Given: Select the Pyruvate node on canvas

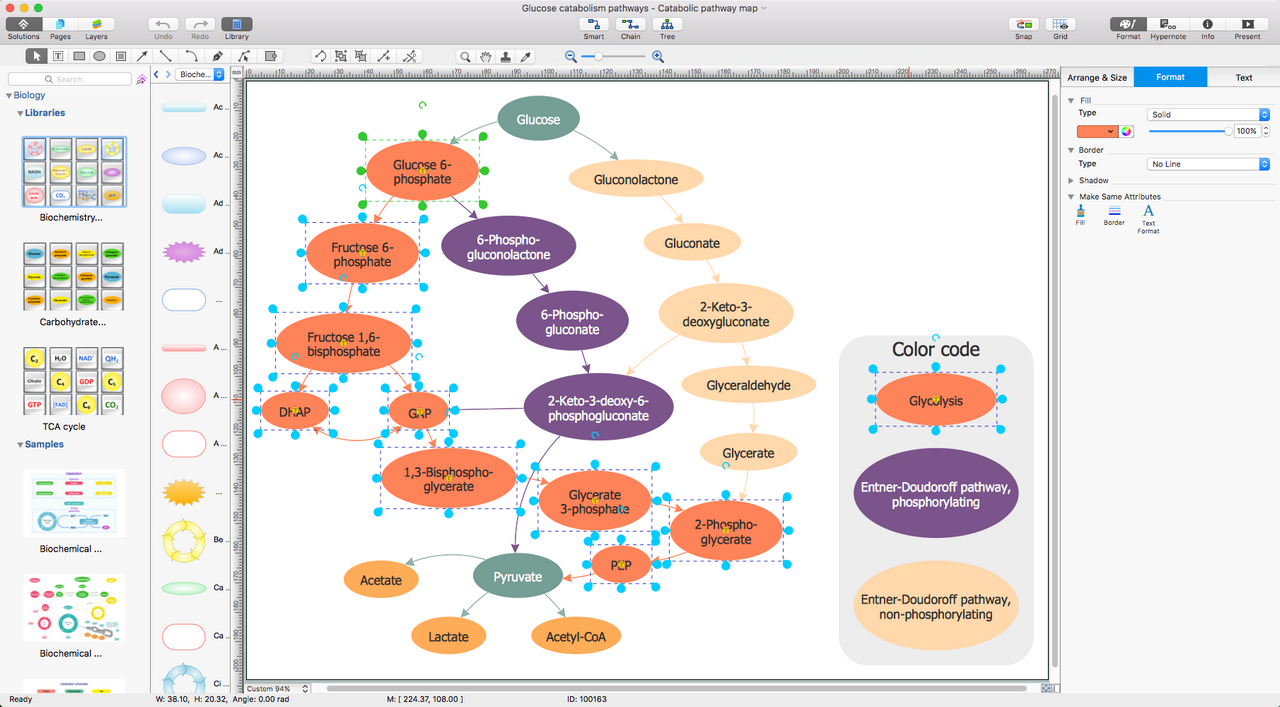Looking at the screenshot, I should (x=518, y=577).
